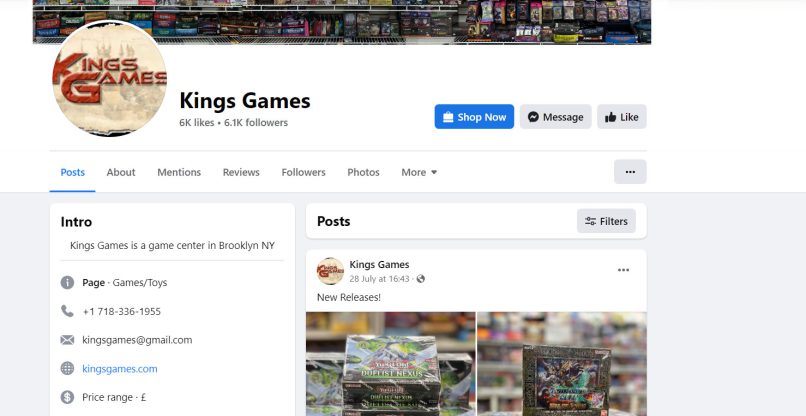The image size is (806, 416).
Task: Click the Message button
Action: point(555,117)
